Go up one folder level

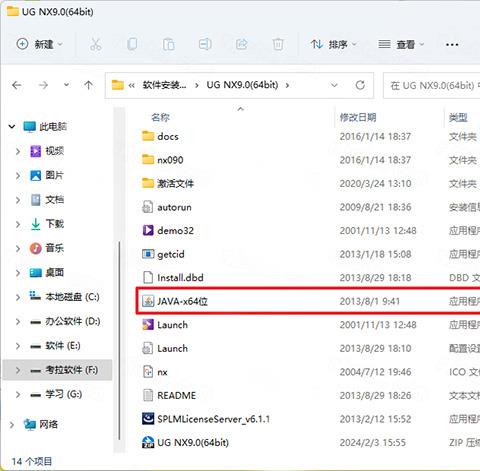(88, 85)
